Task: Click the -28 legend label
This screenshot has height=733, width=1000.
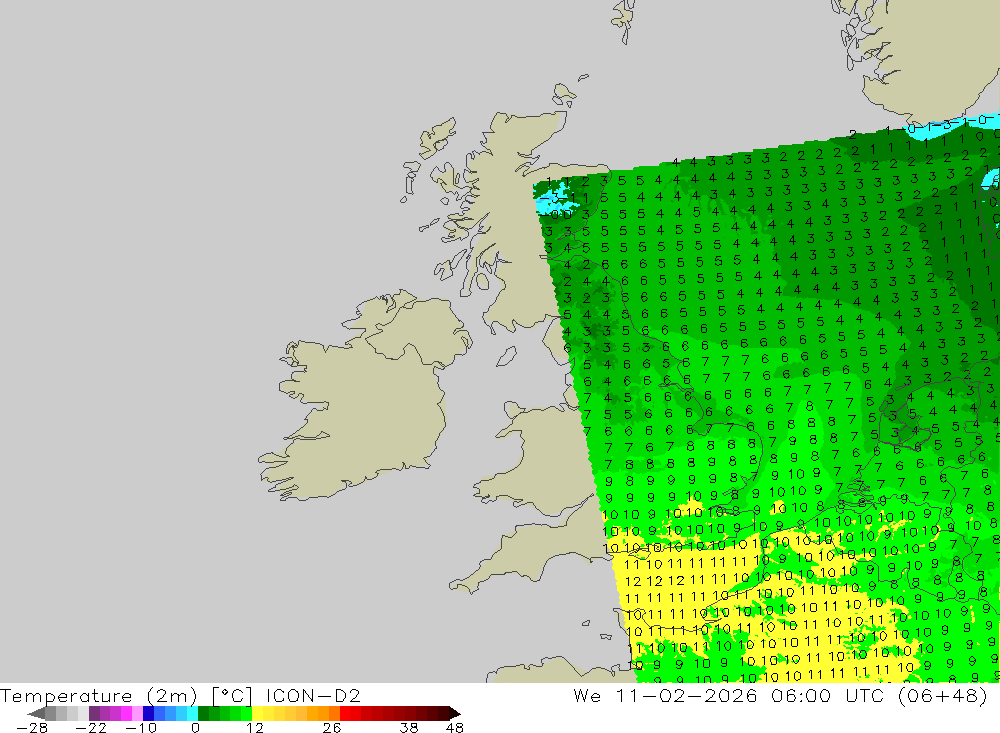Action: (32, 728)
